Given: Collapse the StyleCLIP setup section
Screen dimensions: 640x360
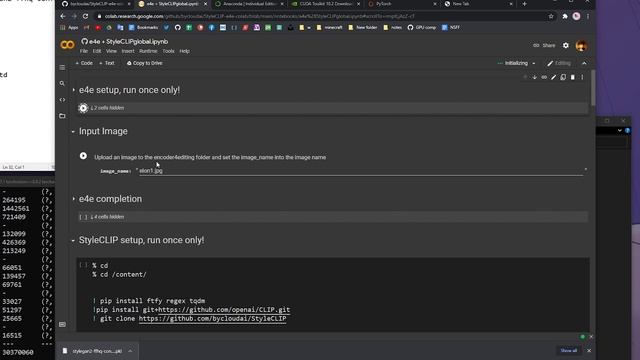Looking at the screenshot, I should (x=73, y=240).
